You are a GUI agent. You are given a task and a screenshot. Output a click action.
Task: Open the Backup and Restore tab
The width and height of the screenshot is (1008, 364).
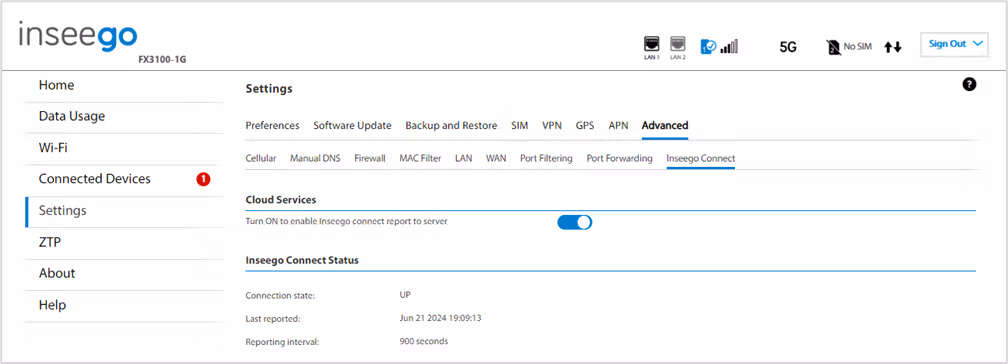(451, 125)
